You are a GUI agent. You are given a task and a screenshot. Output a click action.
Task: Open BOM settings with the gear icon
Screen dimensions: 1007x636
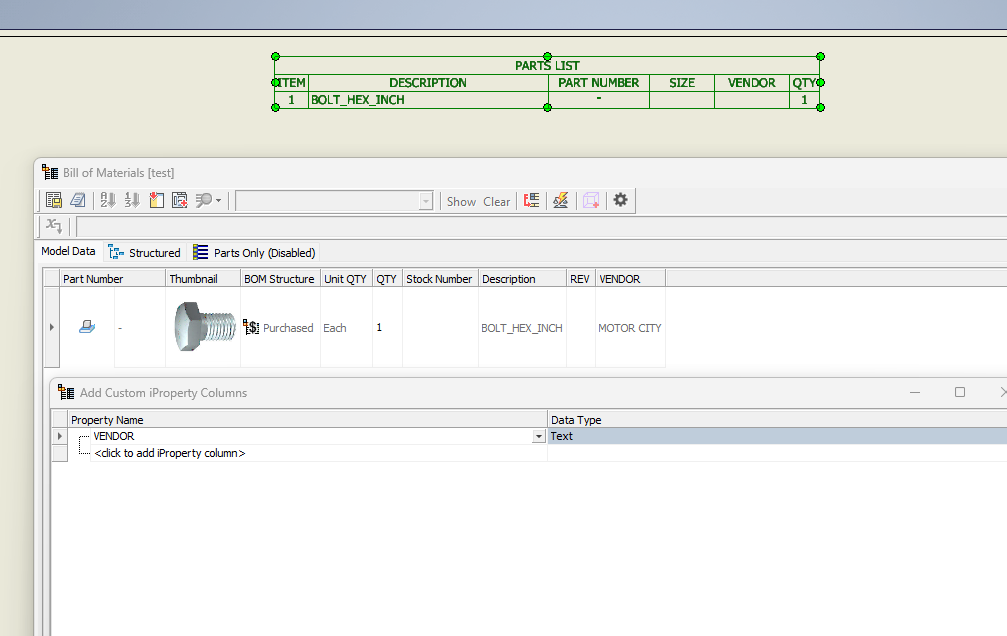621,200
